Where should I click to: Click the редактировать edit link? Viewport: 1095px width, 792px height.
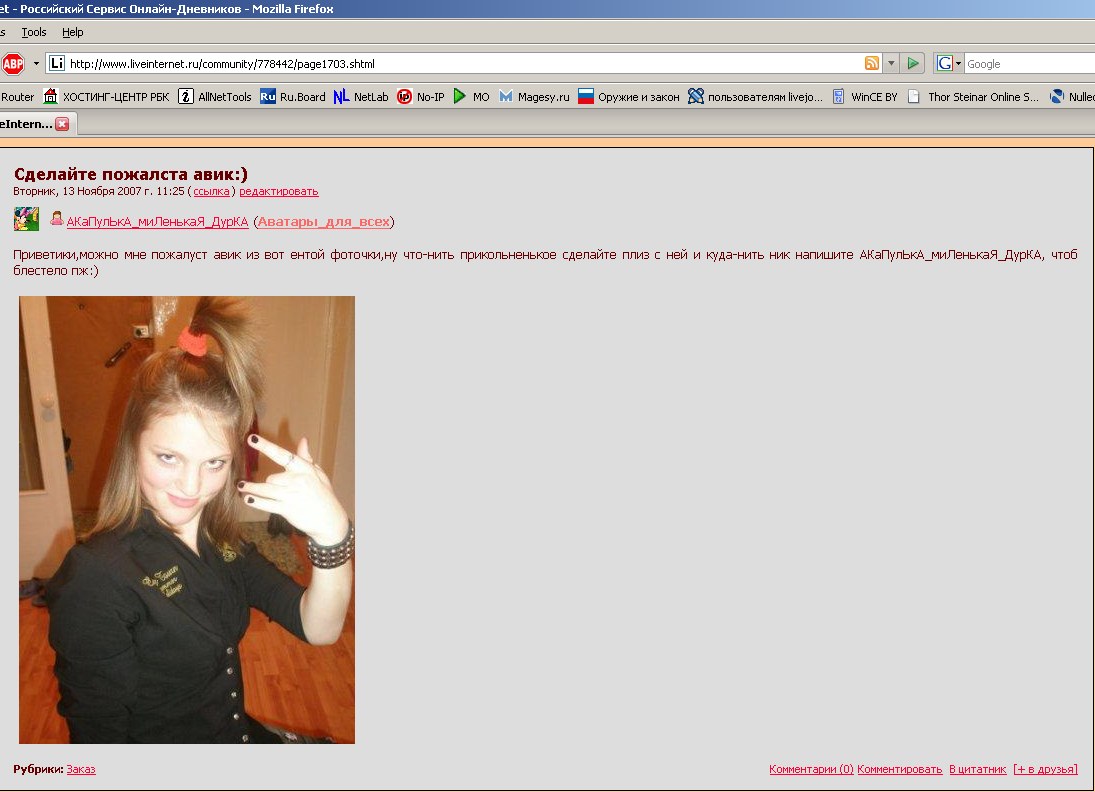click(x=278, y=191)
